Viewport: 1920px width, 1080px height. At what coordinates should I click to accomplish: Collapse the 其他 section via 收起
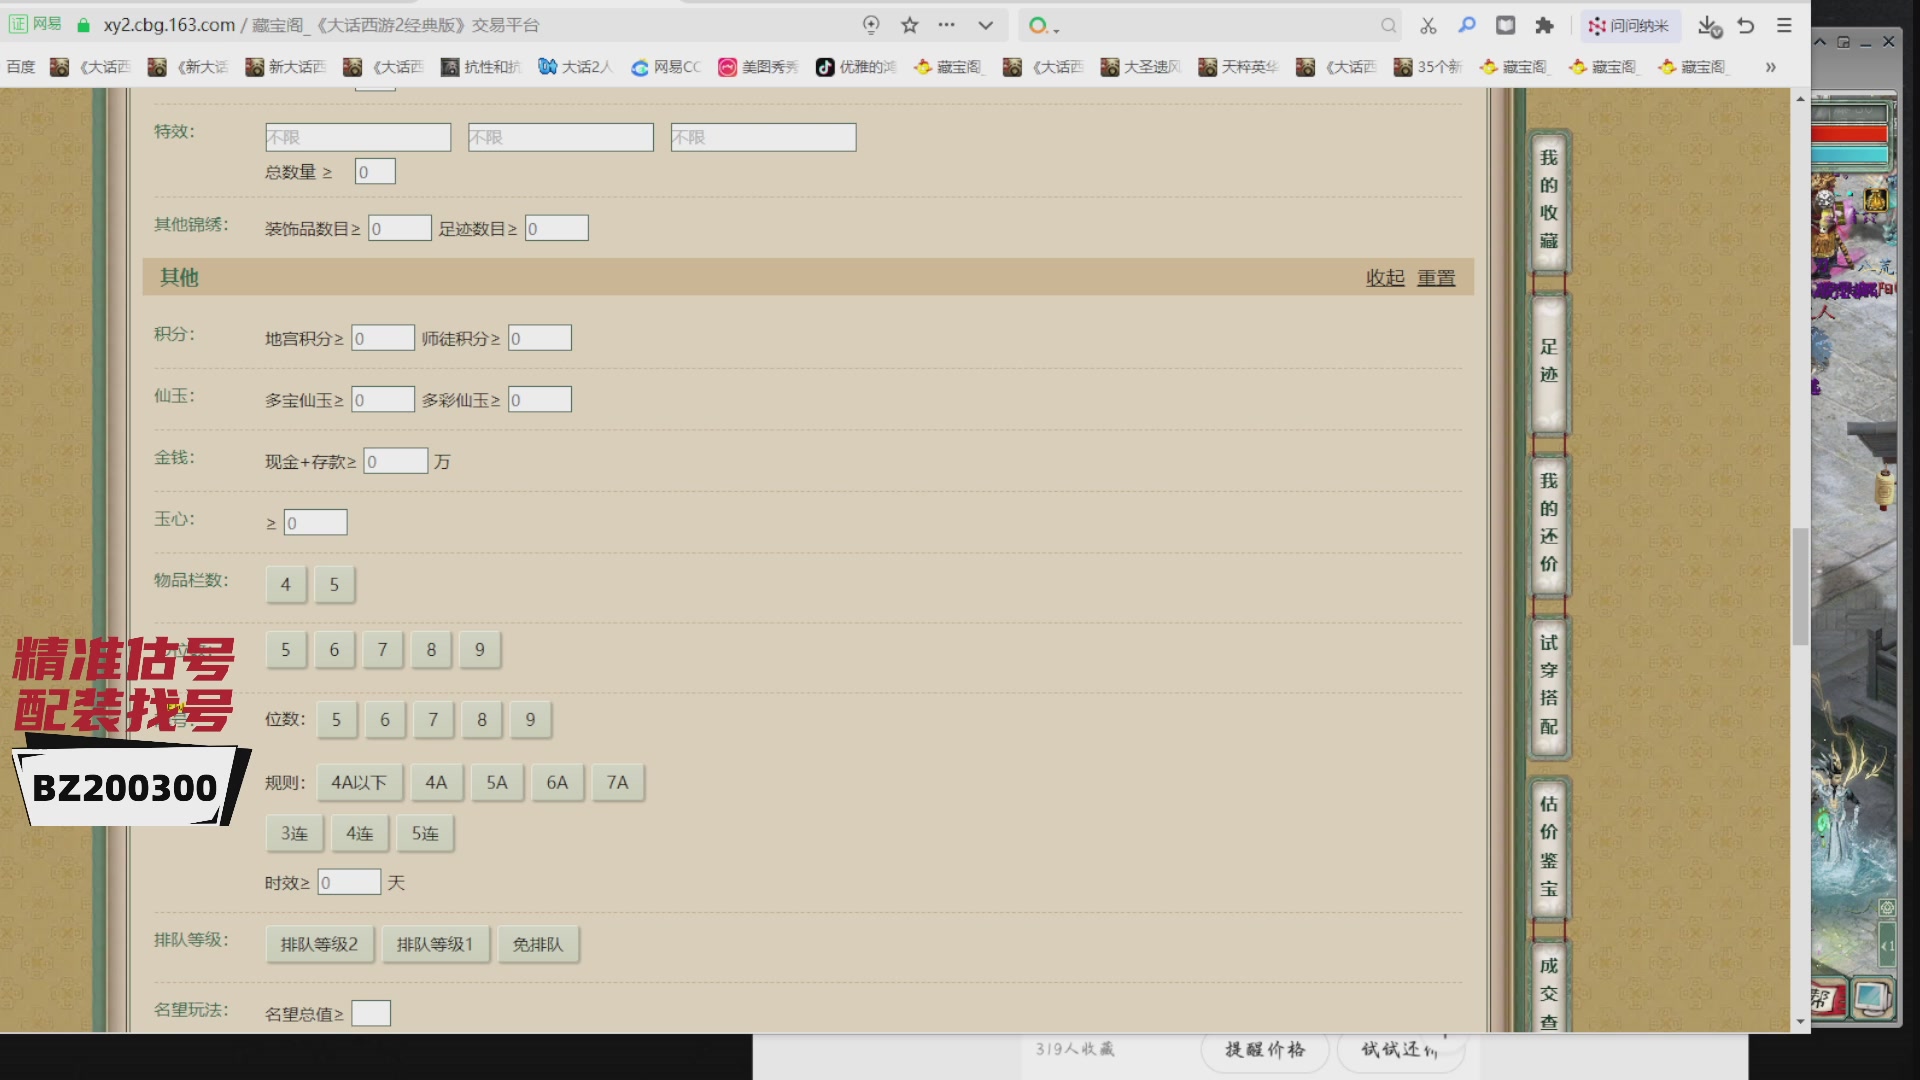pos(1385,277)
